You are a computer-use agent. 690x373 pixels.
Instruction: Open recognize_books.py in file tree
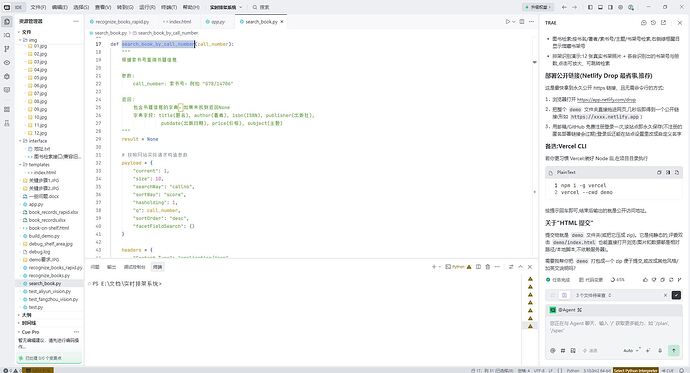click(49, 275)
